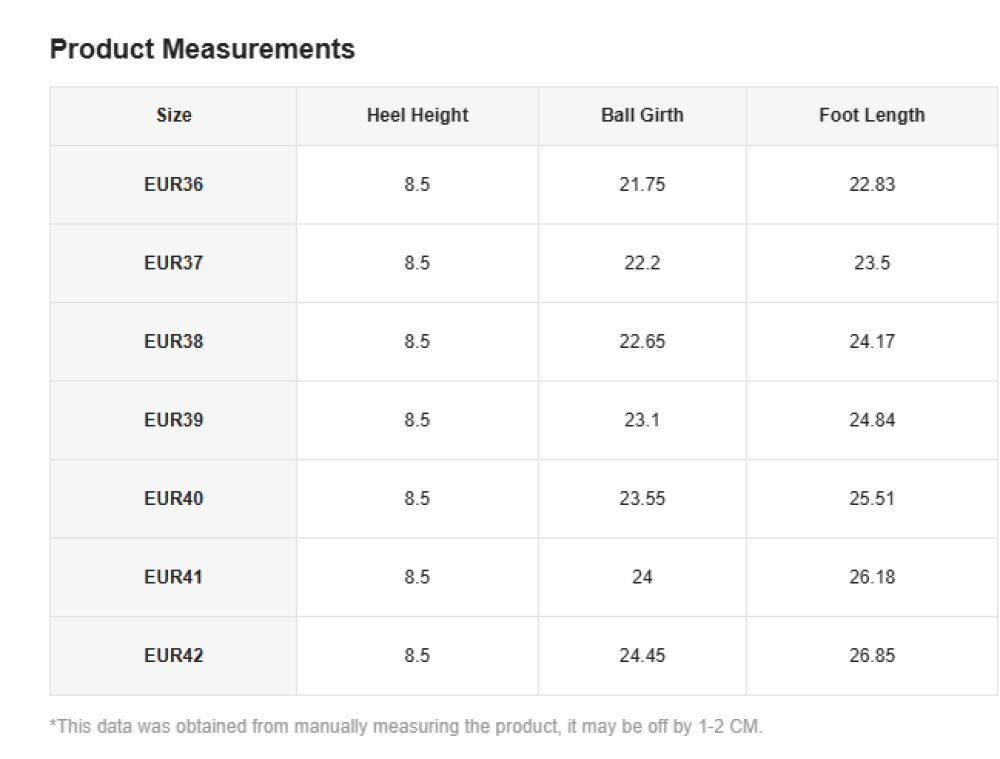Select the 22.83 foot length cell
The width and height of the screenshot is (1000, 759).
(871, 185)
